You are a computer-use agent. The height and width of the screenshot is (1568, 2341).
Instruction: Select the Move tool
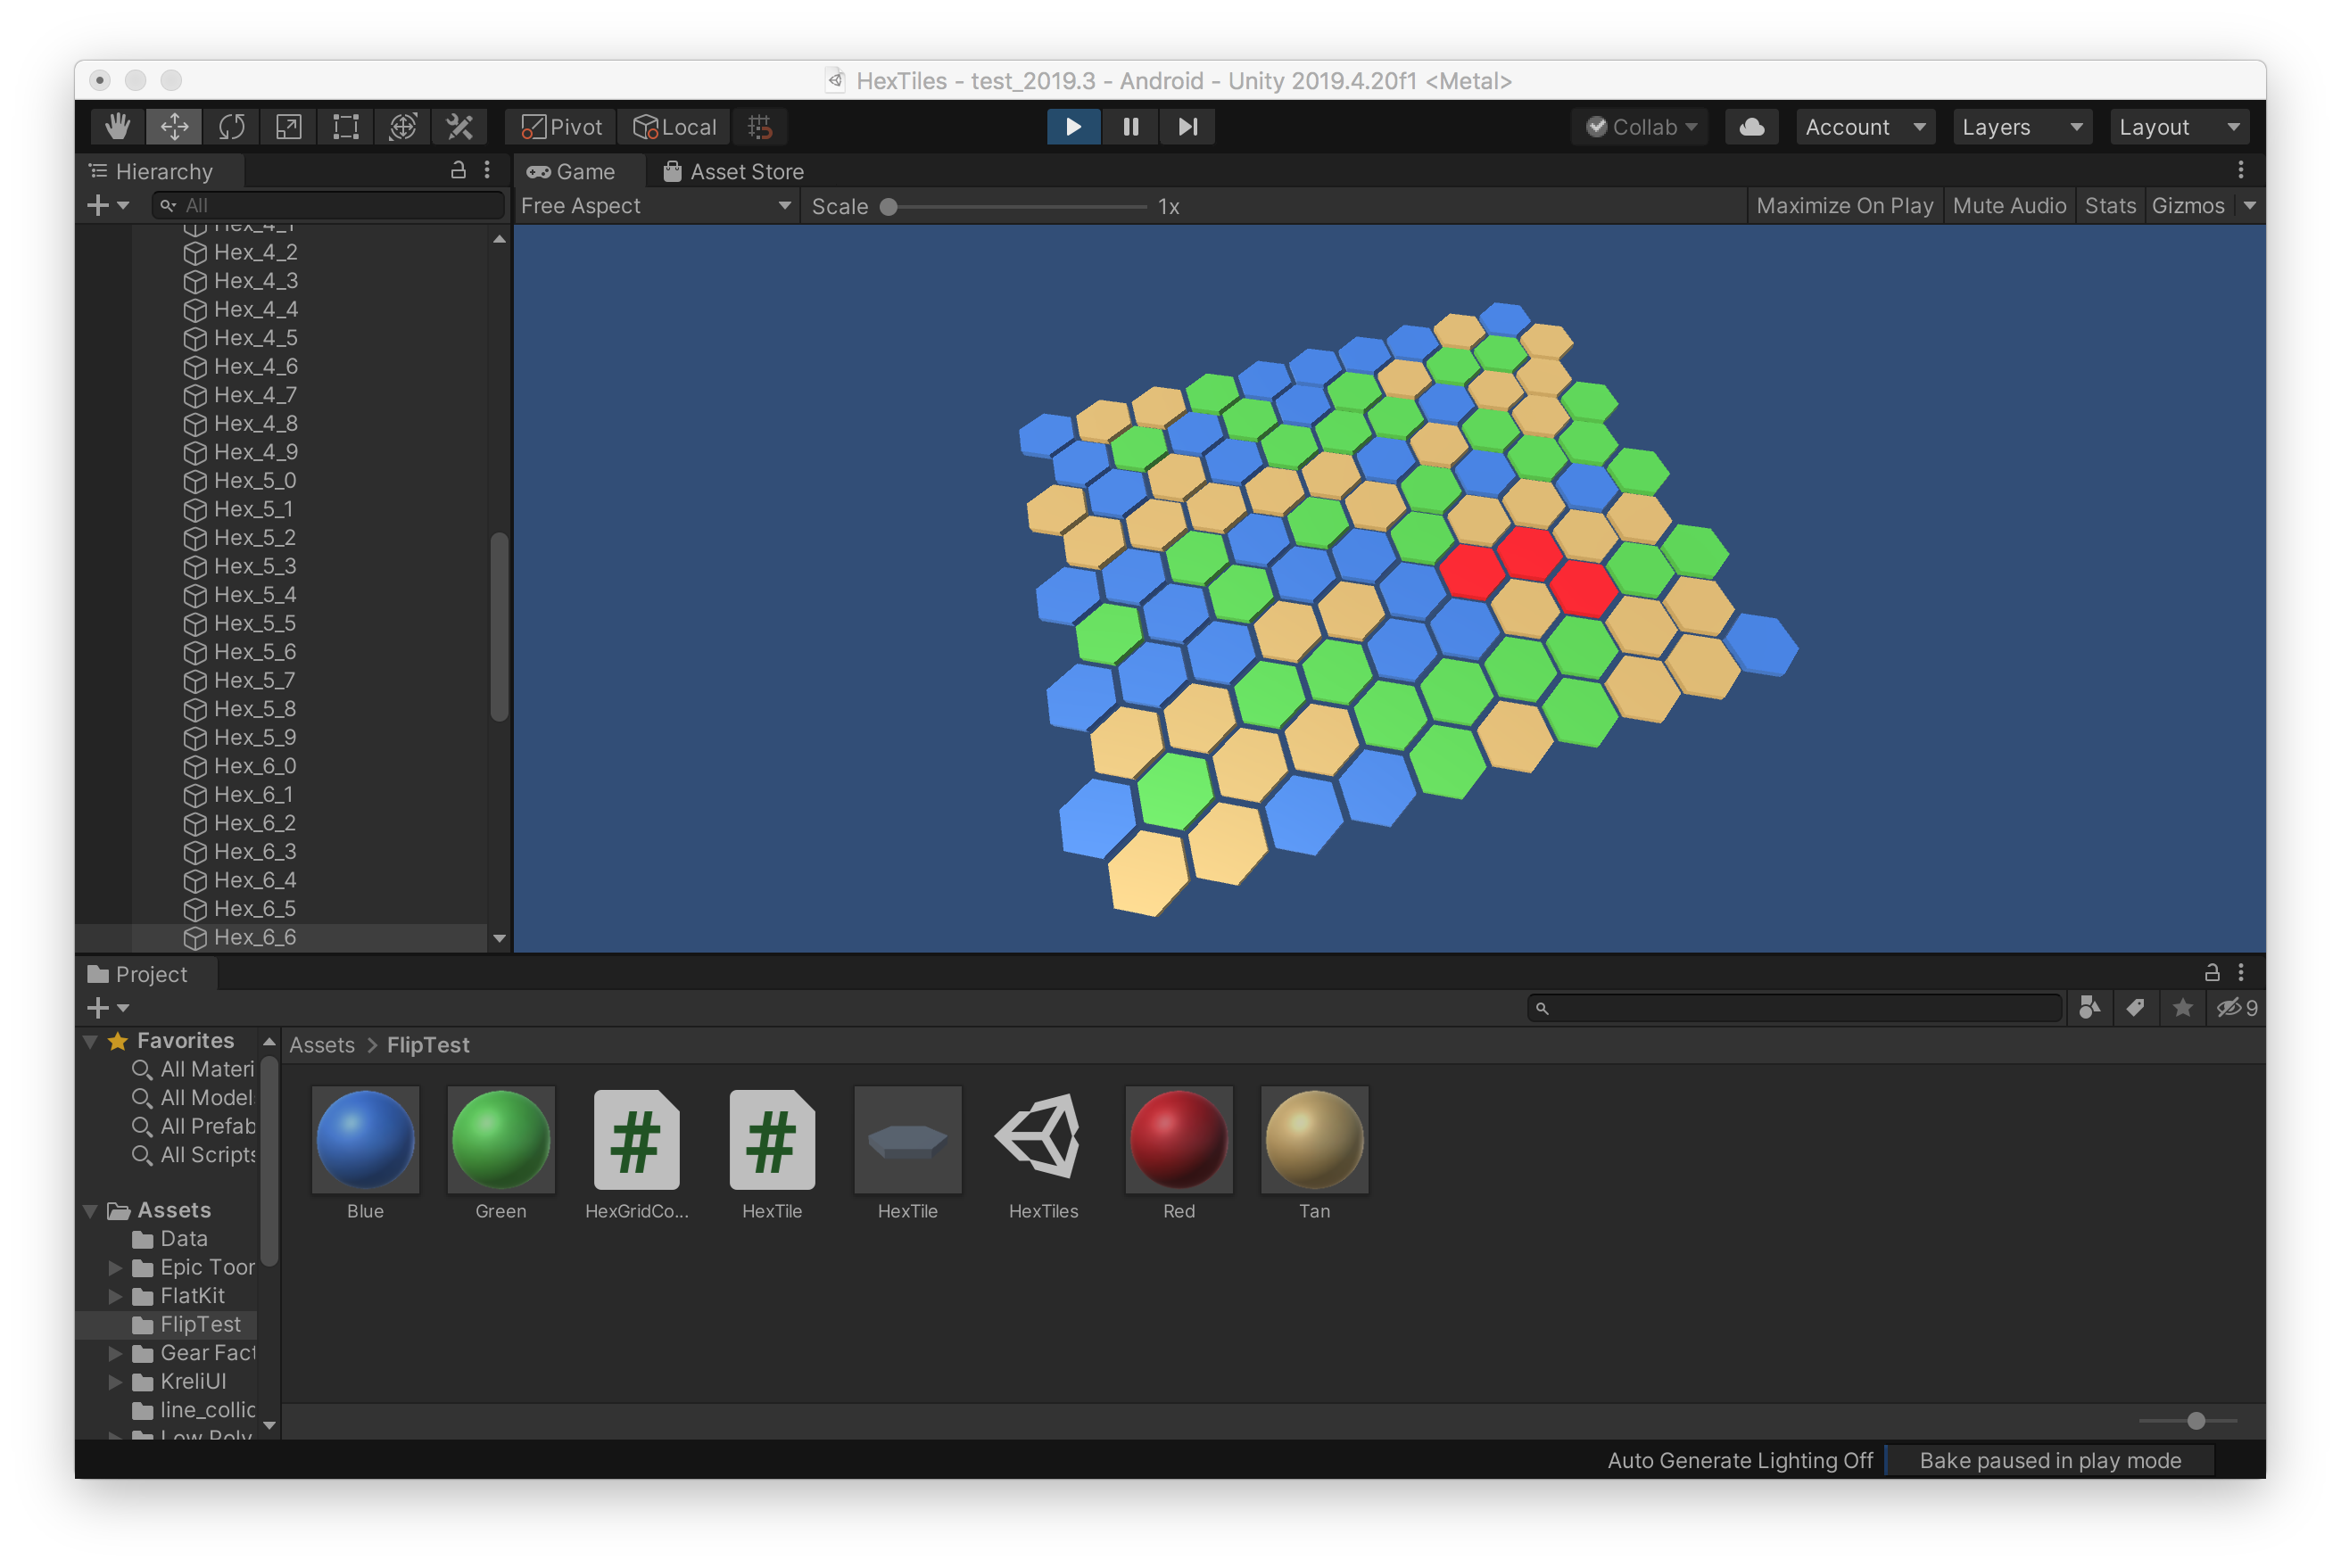click(174, 127)
